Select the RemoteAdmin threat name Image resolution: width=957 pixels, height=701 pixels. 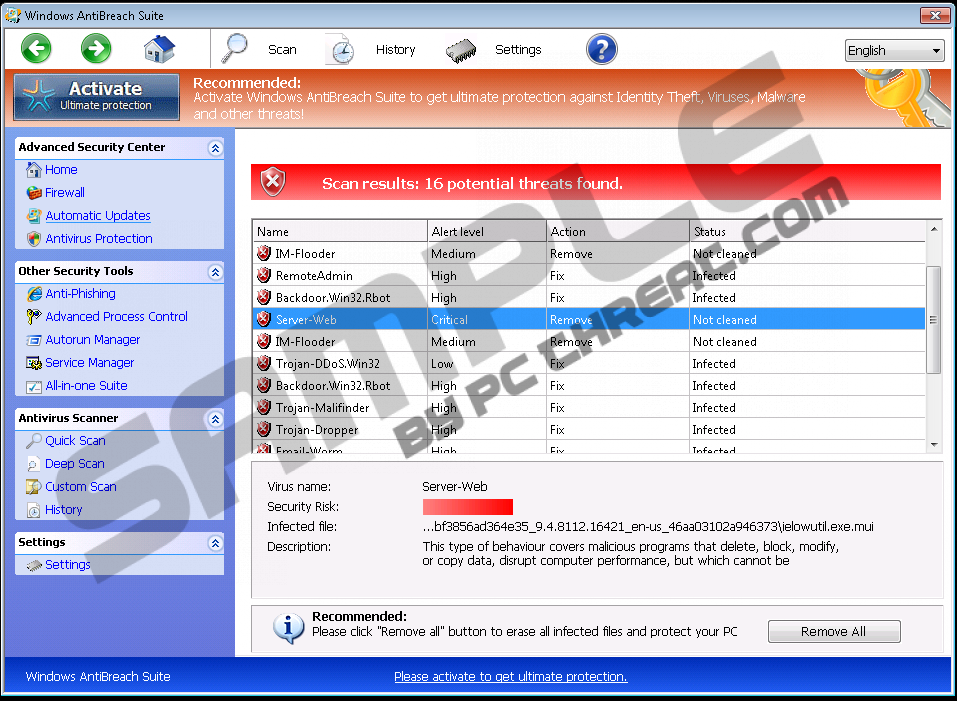click(x=314, y=276)
